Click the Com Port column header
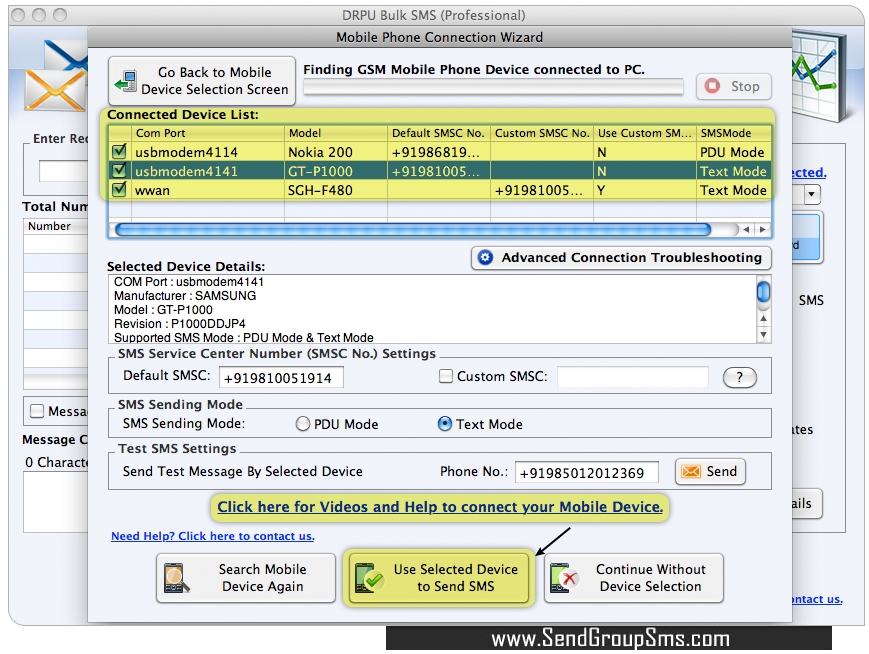The image size is (869, 654). coord(208,133)
